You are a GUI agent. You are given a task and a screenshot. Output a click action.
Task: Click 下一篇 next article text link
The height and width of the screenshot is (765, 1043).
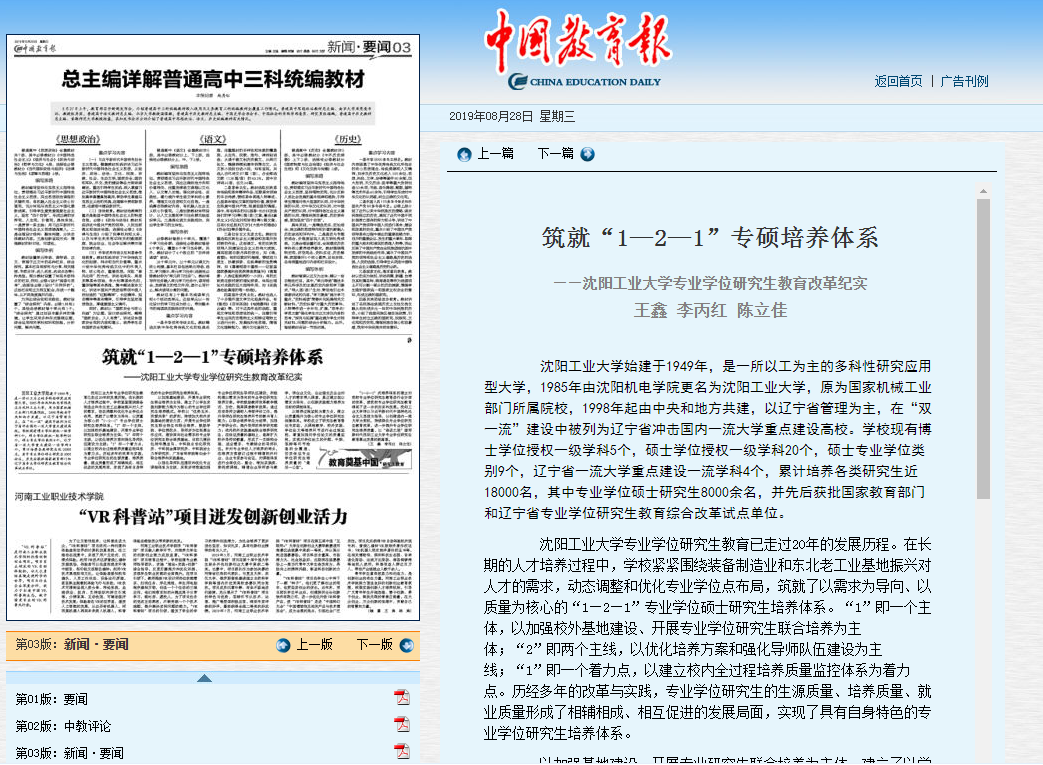pos(555,154)
